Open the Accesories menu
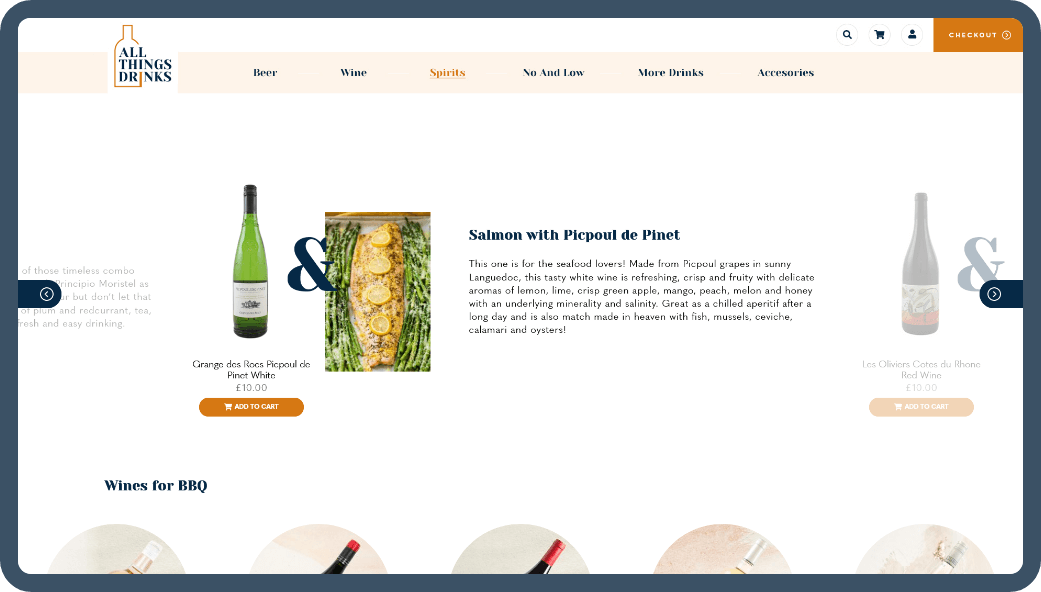 [785, 72]
